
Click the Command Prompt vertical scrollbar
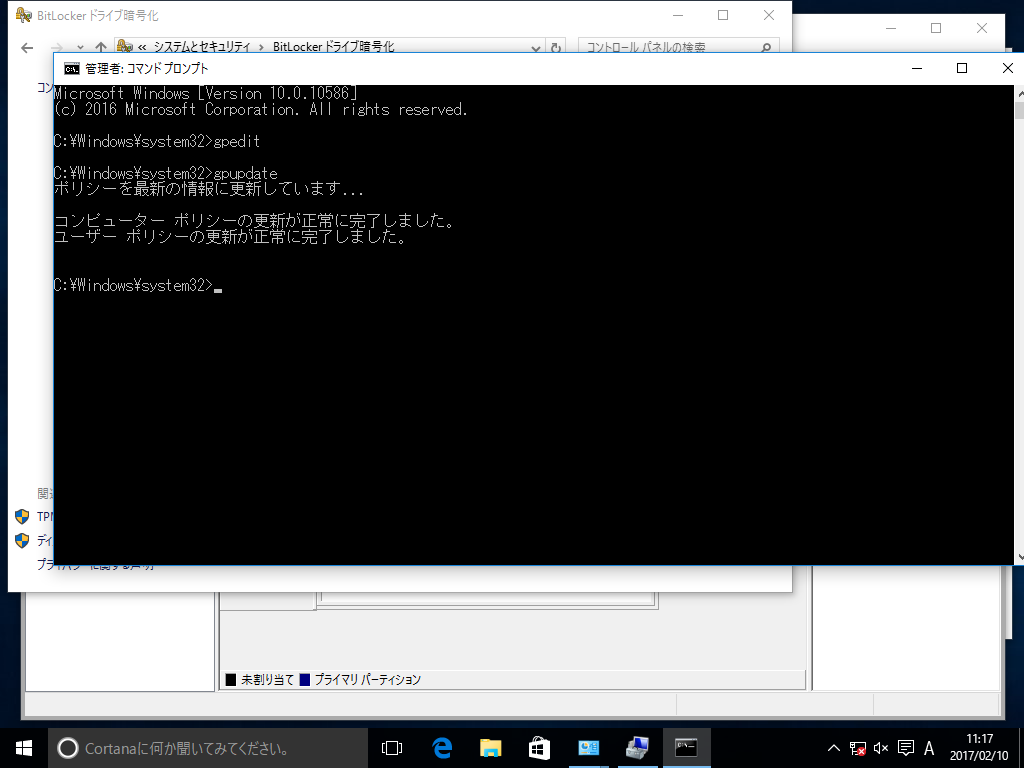click(x=1019, y=325)
